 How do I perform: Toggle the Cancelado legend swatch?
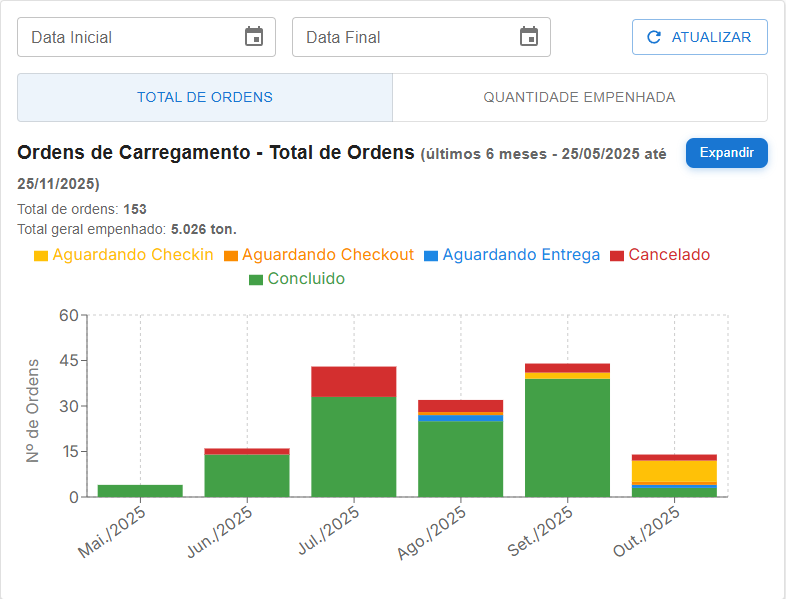[617, 256]
